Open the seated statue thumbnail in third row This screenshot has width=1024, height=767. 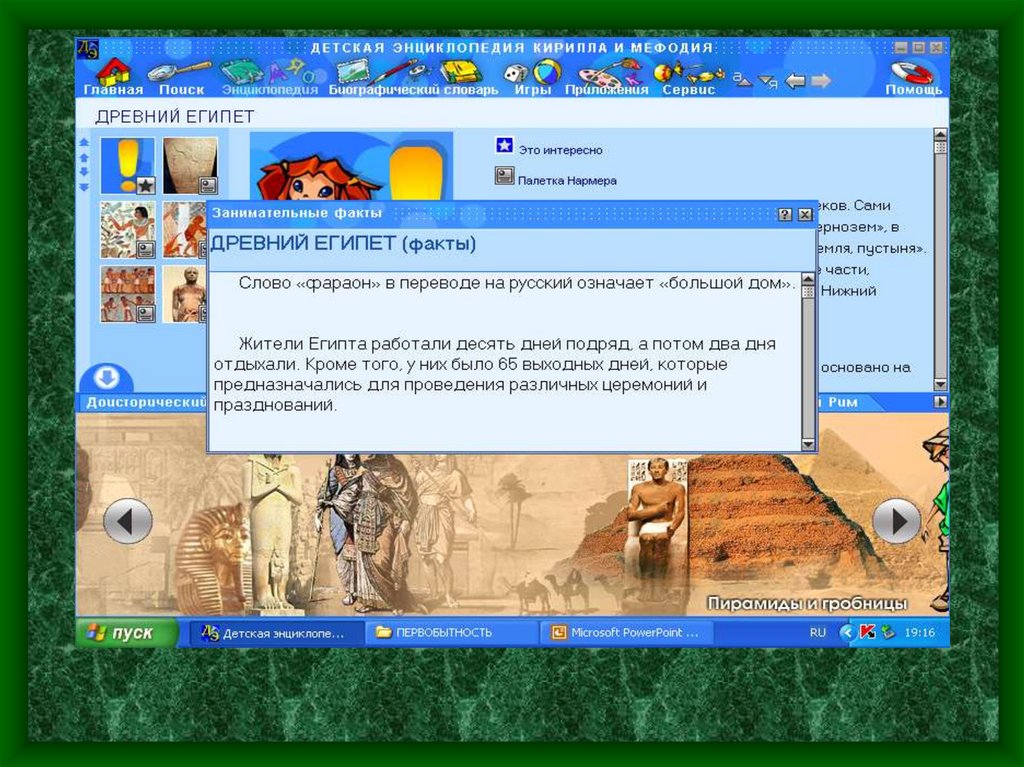pos(184,294)
